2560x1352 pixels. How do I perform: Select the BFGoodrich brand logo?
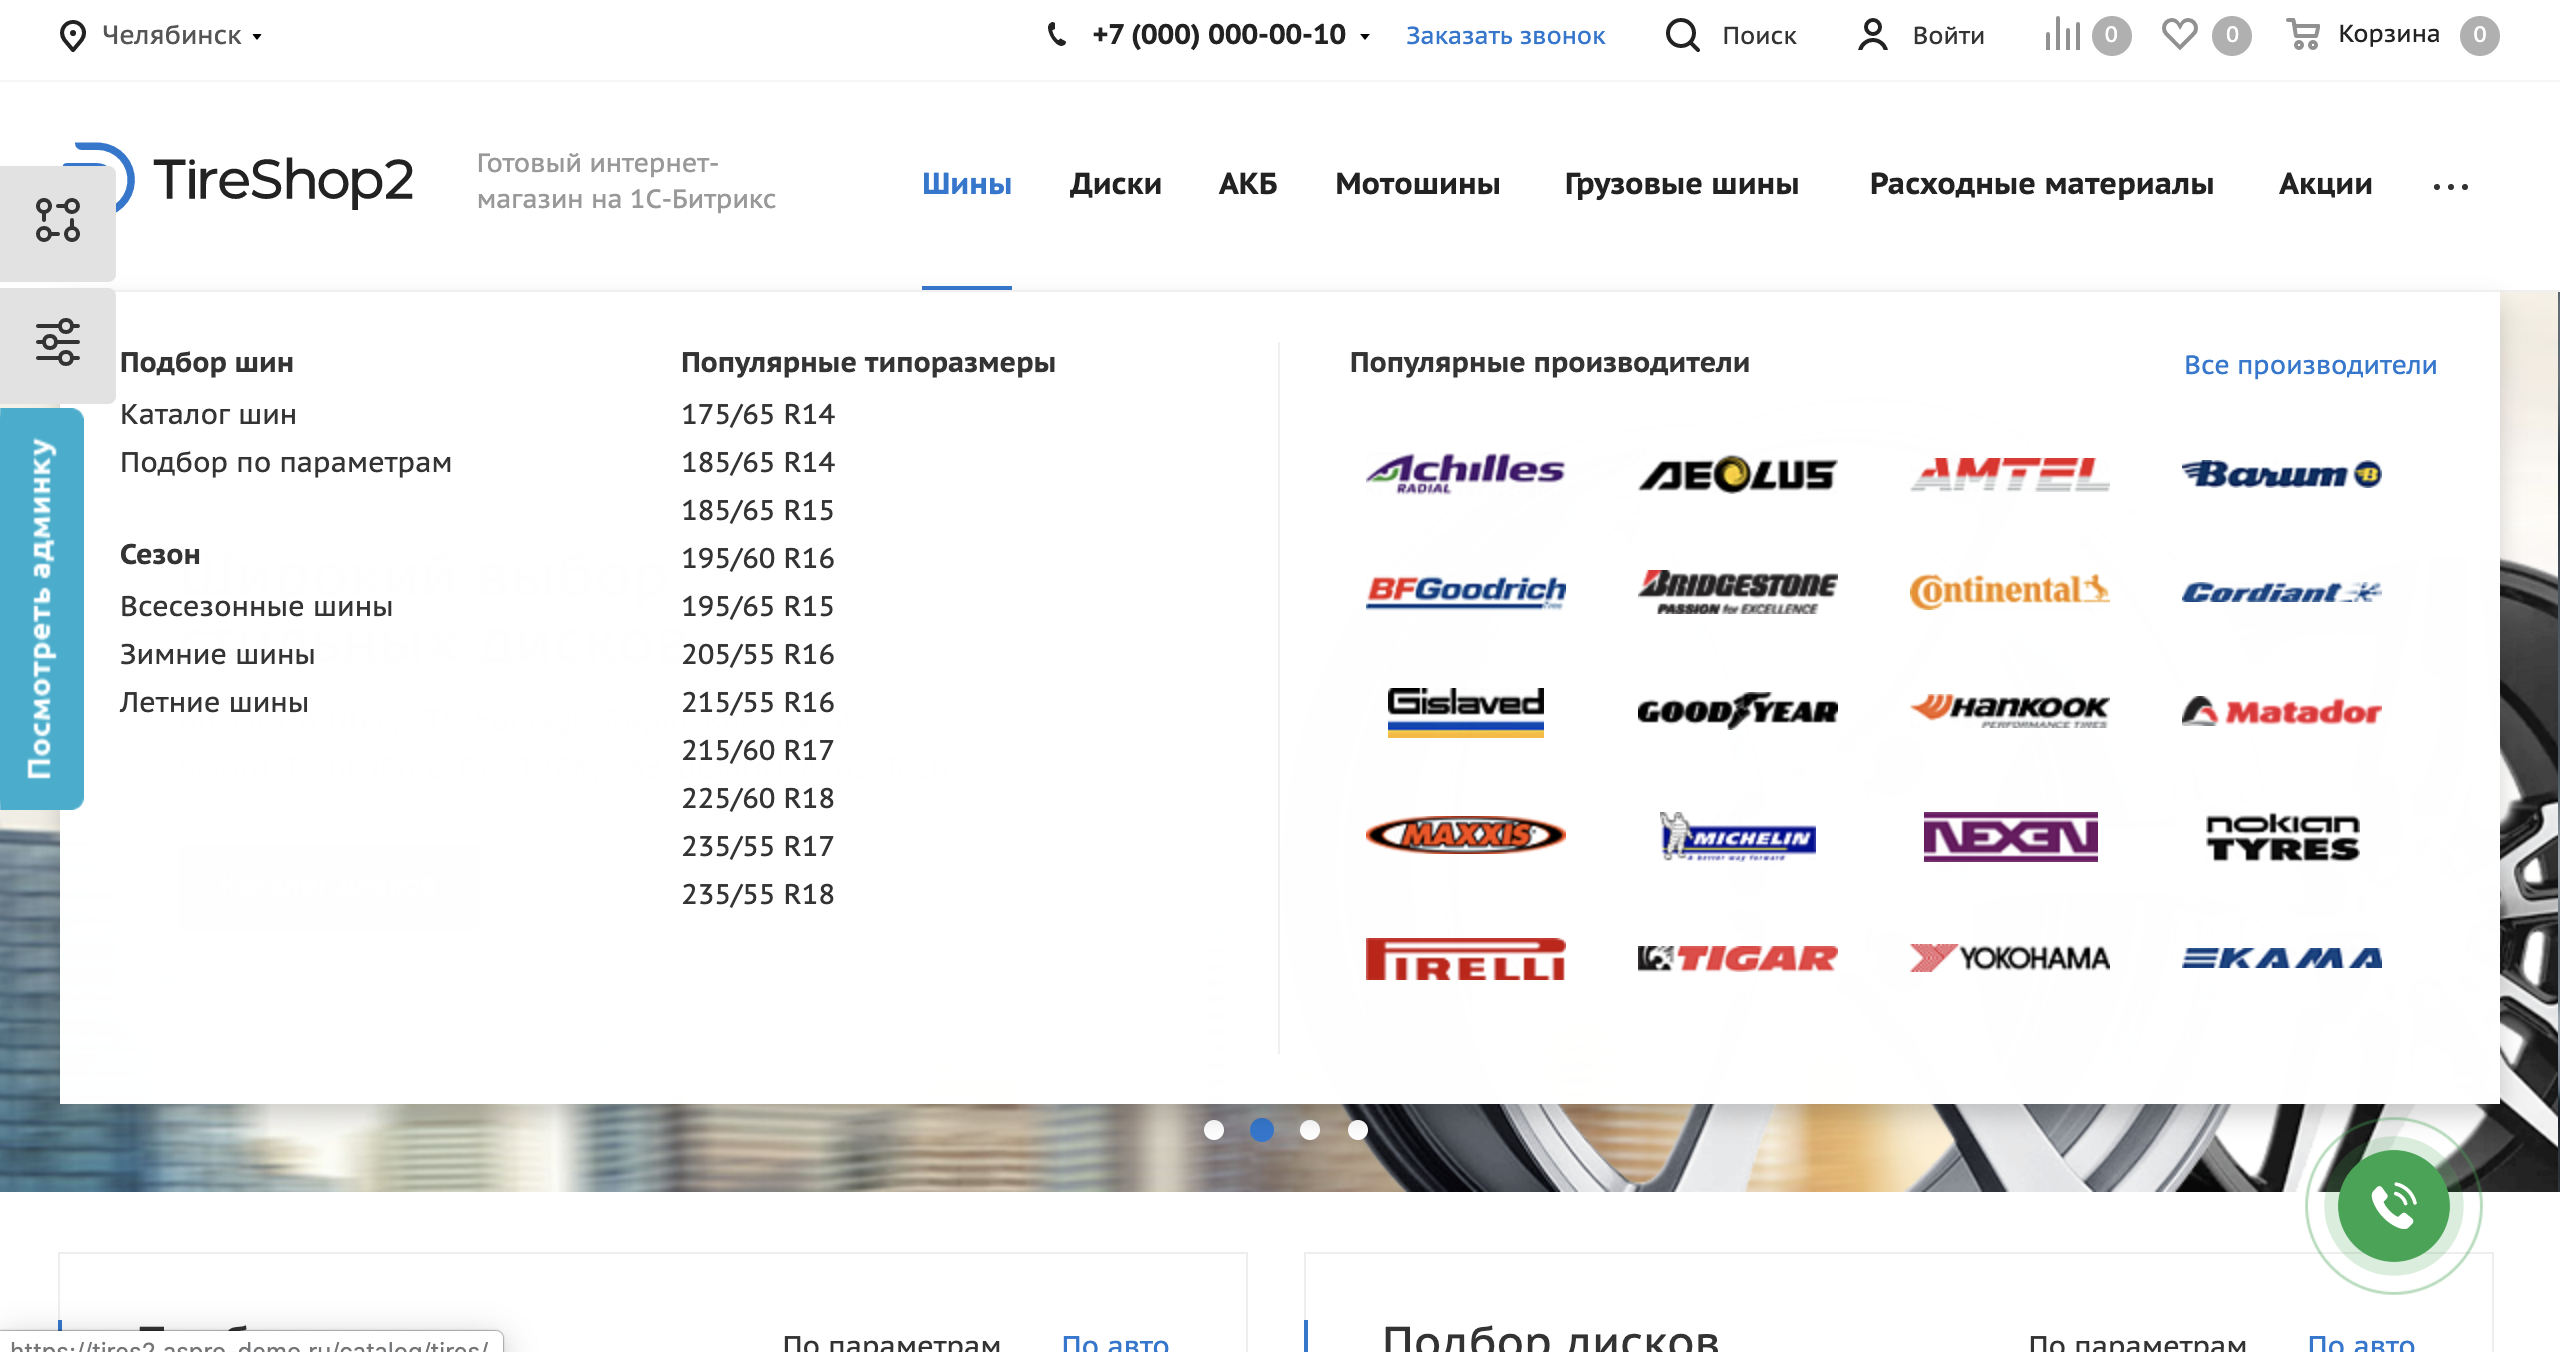1465,592
